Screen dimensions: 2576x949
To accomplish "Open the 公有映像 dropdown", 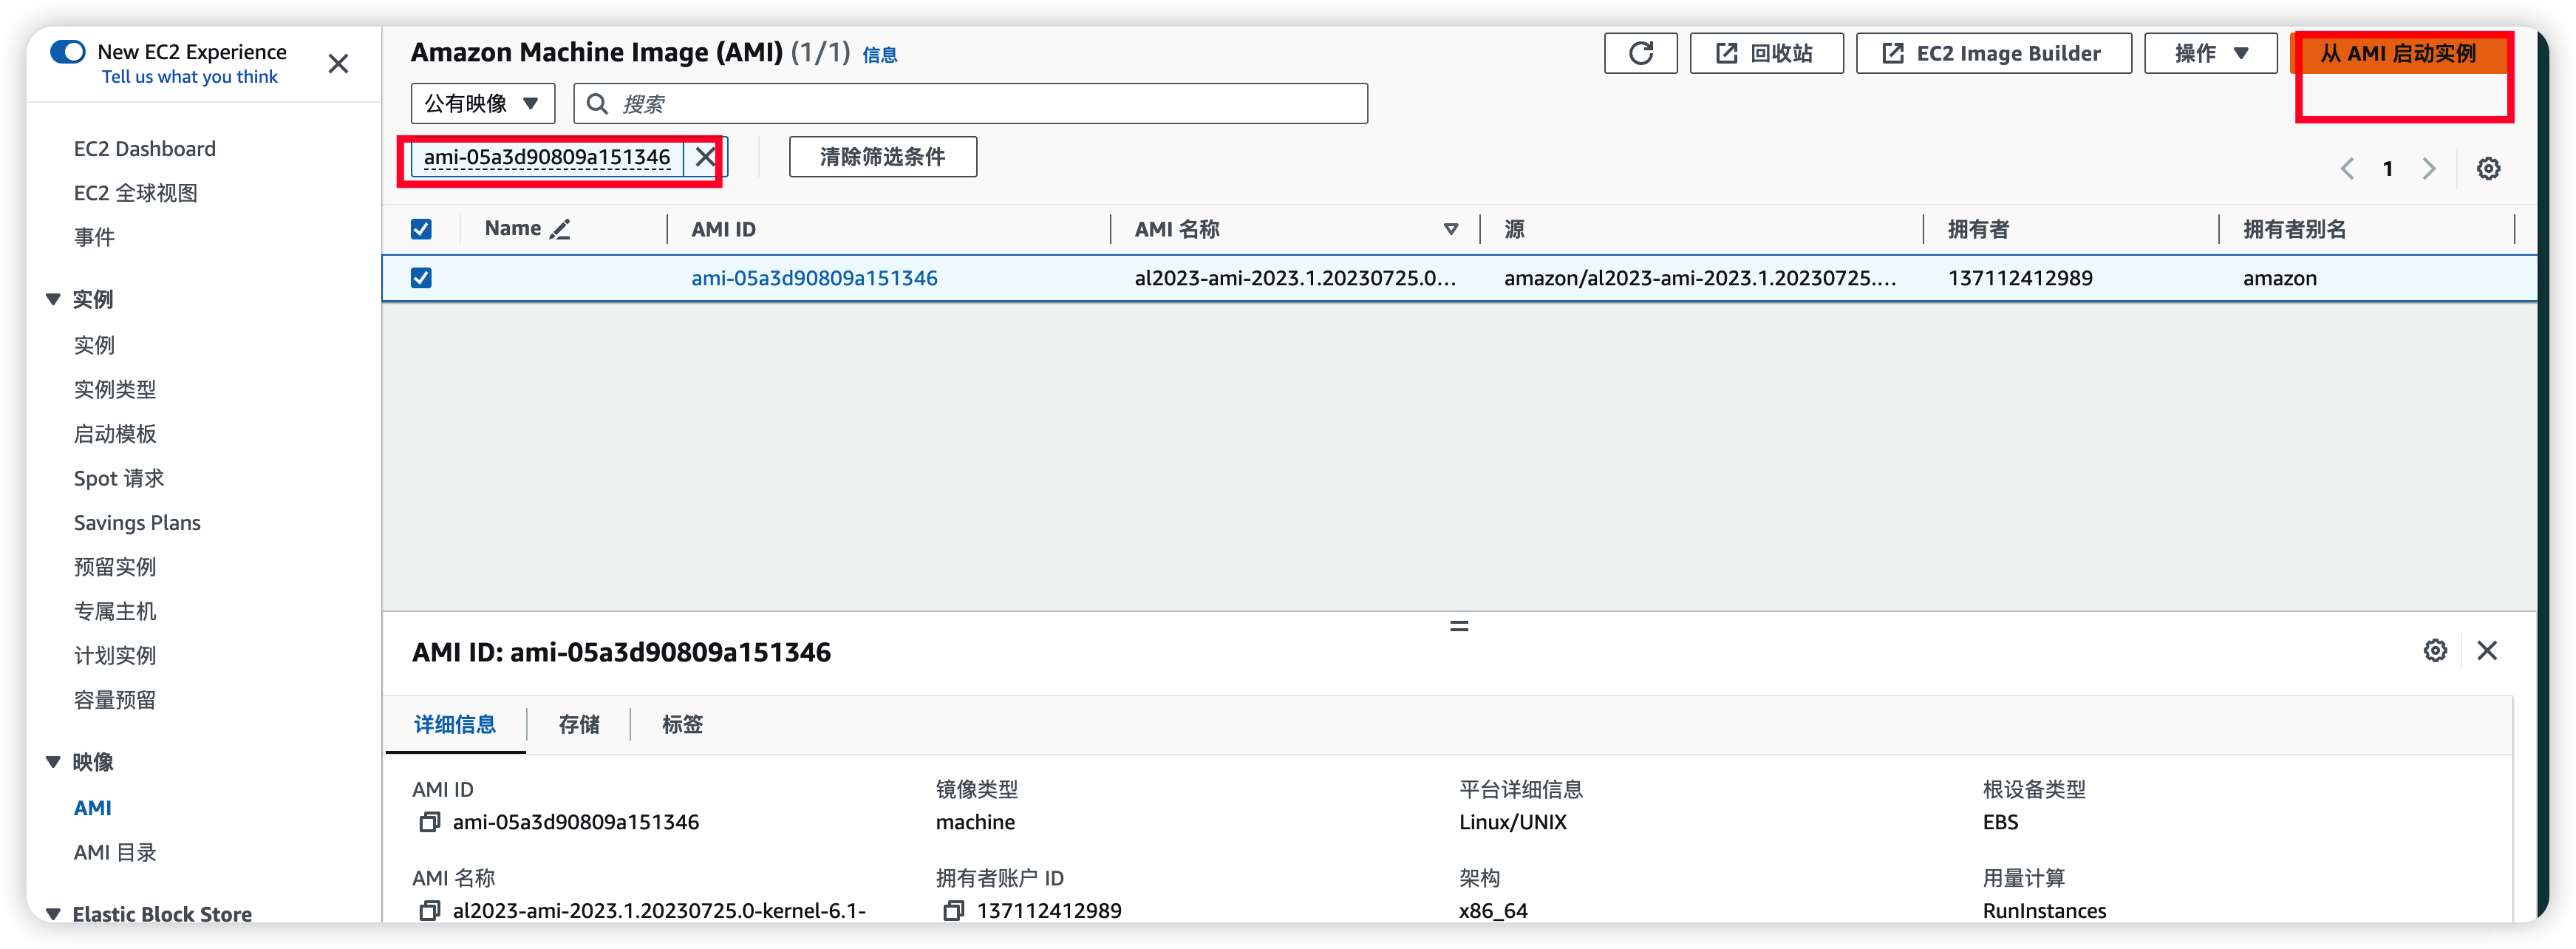I will pos(482,103).
